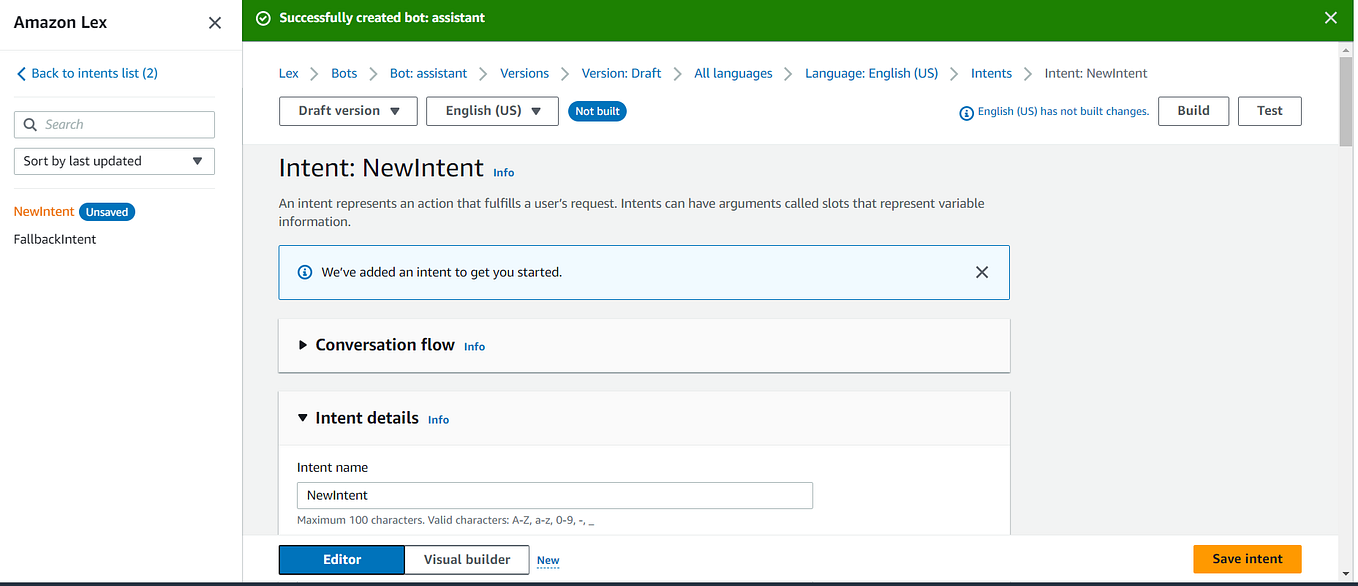
Task: Click inside the Intent name field
Action: pos(554,495)
